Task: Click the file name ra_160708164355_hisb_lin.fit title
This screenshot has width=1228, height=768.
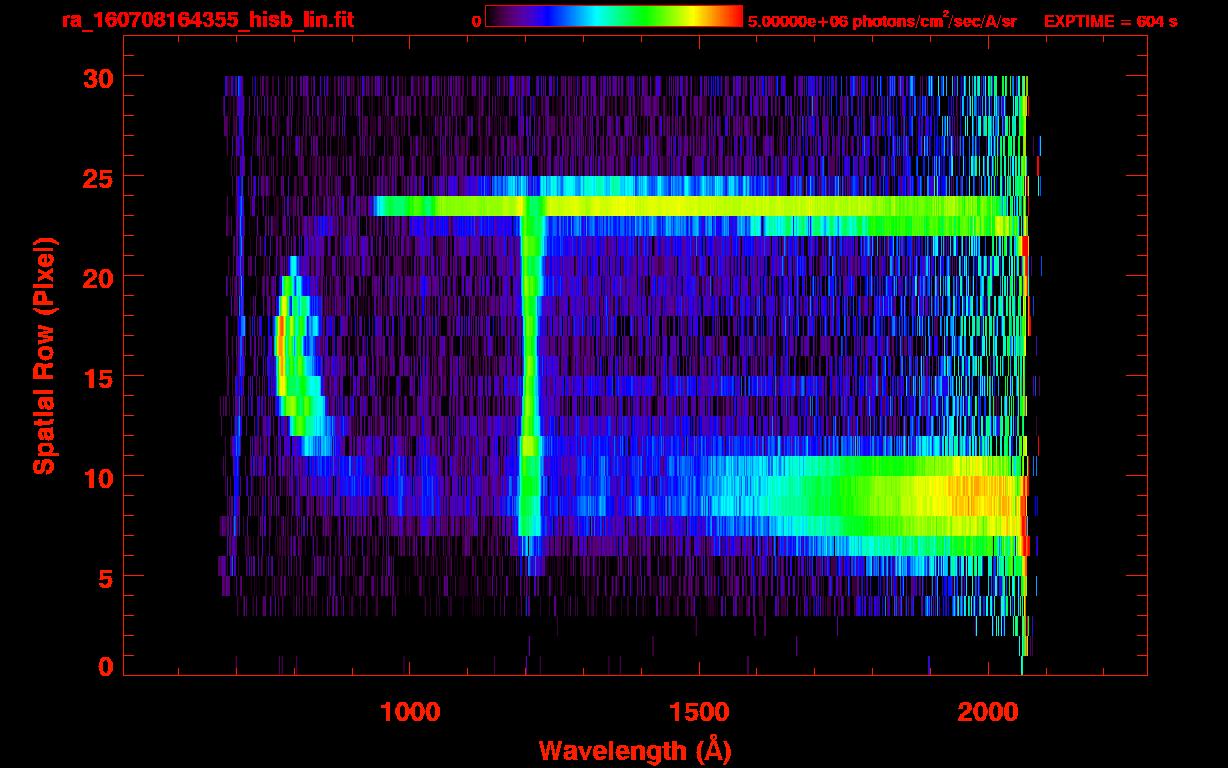Action: click(207, 20)
